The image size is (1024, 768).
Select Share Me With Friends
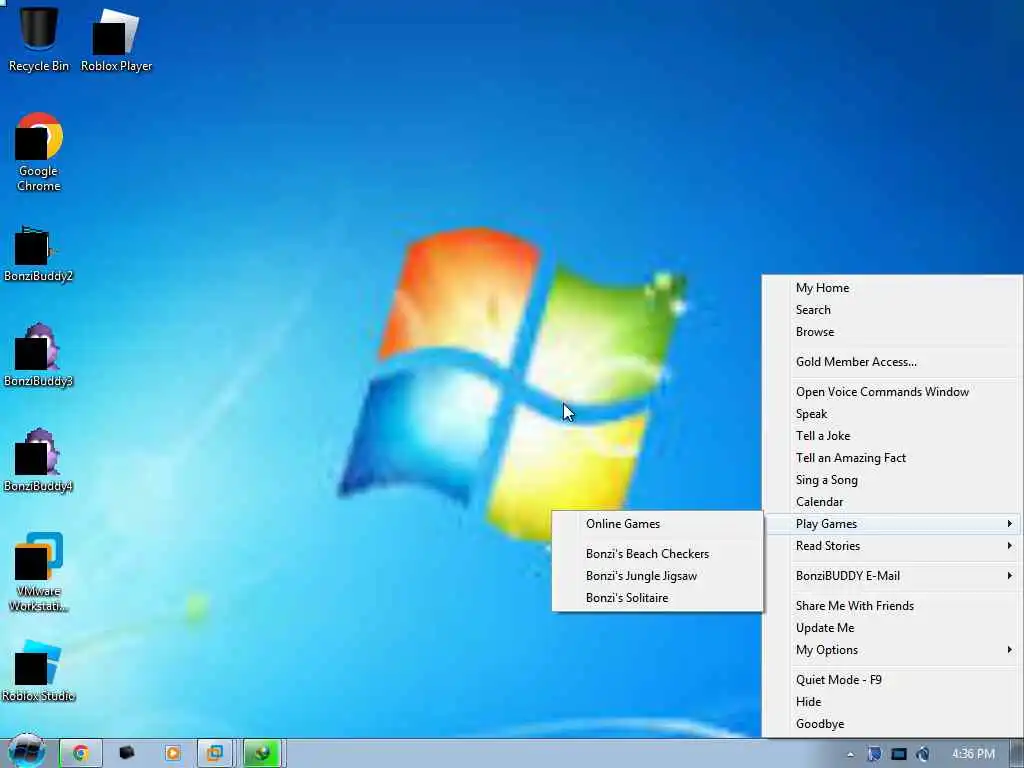[x=892, y=606]
